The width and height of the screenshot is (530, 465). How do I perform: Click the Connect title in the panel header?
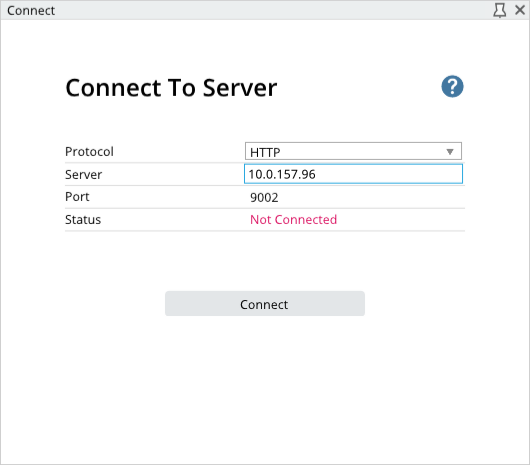pyautogui.click(x=31, y=10)
